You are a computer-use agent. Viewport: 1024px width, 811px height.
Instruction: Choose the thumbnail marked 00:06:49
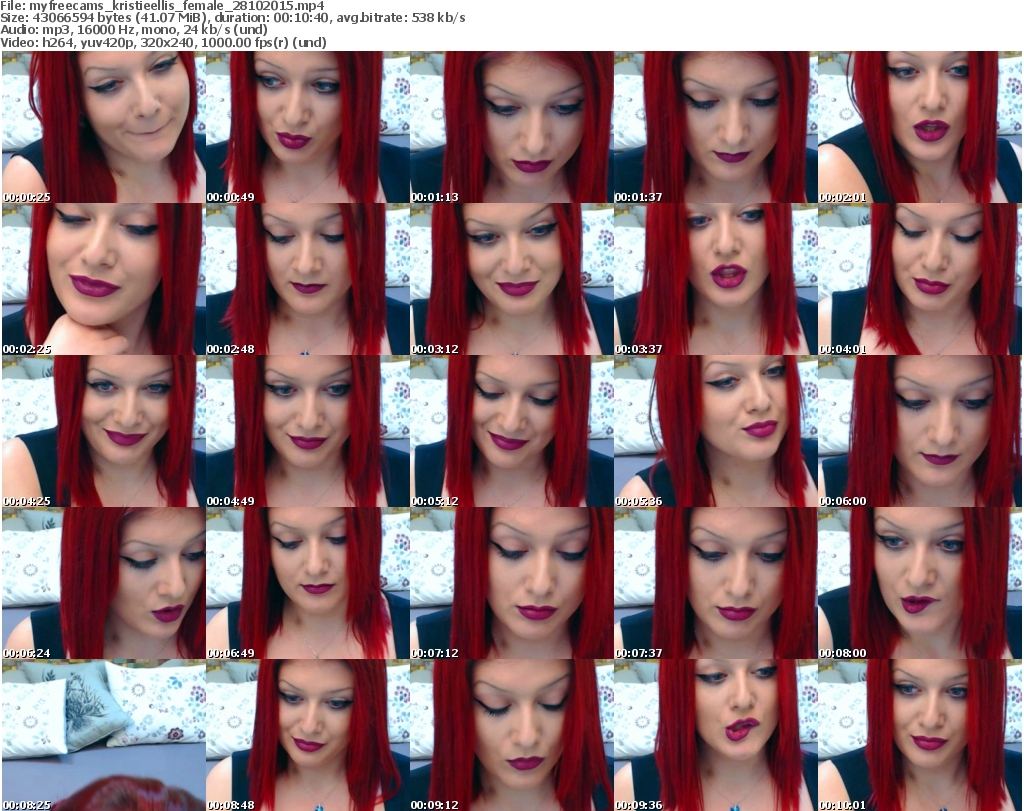pos(308,584)
